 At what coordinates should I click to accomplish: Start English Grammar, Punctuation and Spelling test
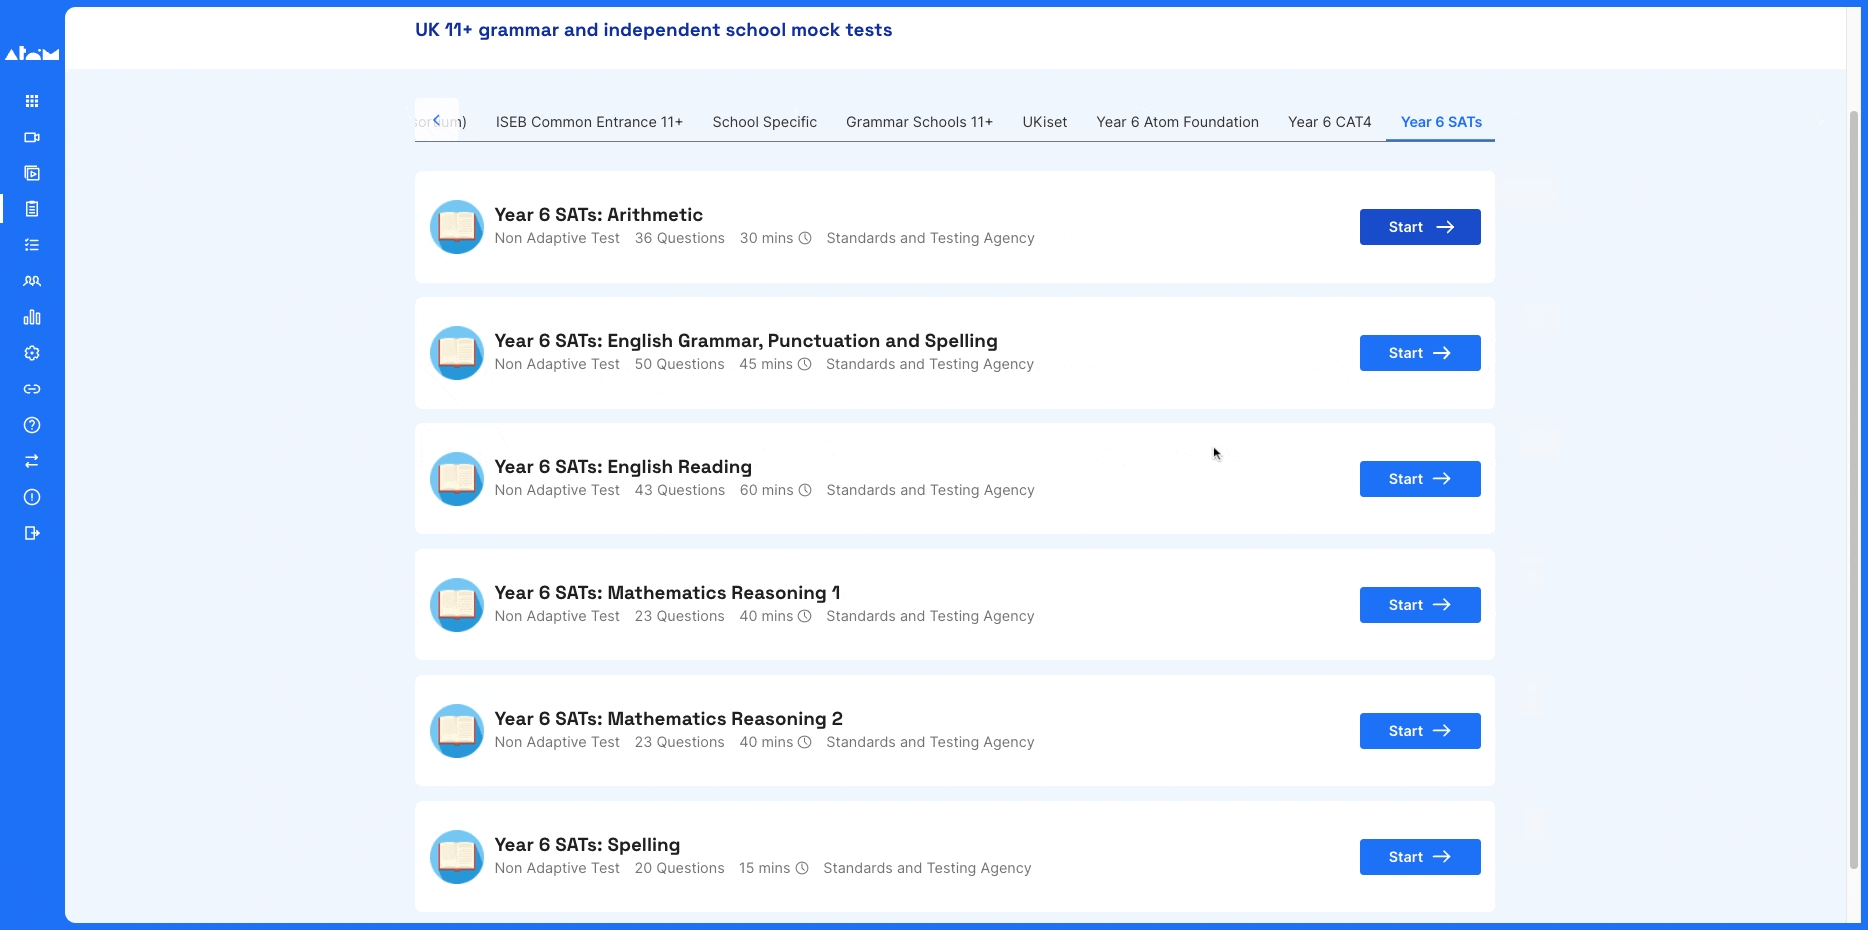click(x=1420, y=353)
